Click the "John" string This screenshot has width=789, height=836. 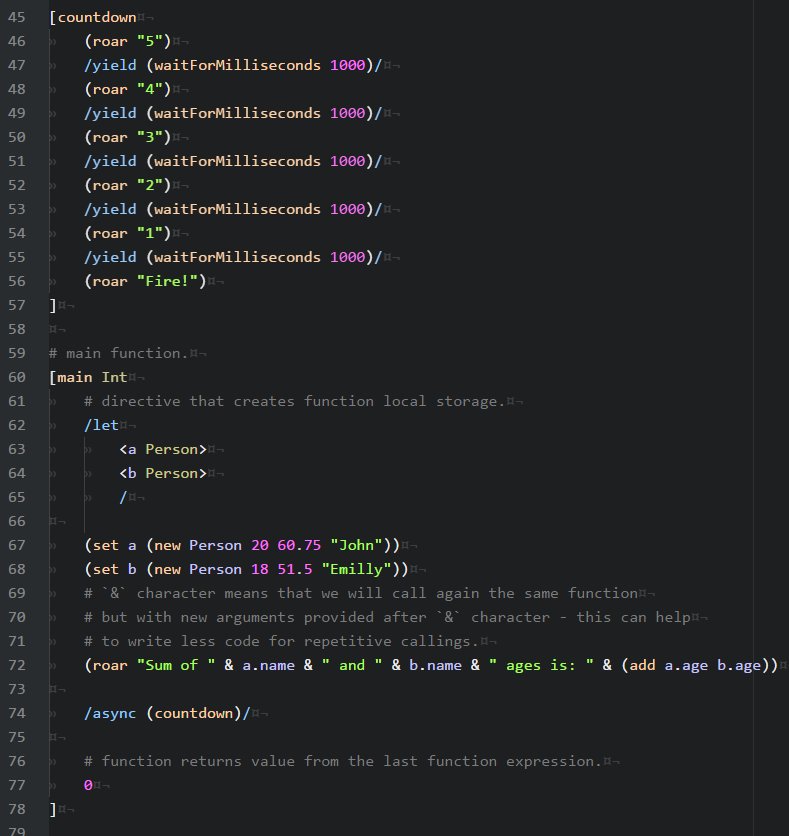point(357,545)
